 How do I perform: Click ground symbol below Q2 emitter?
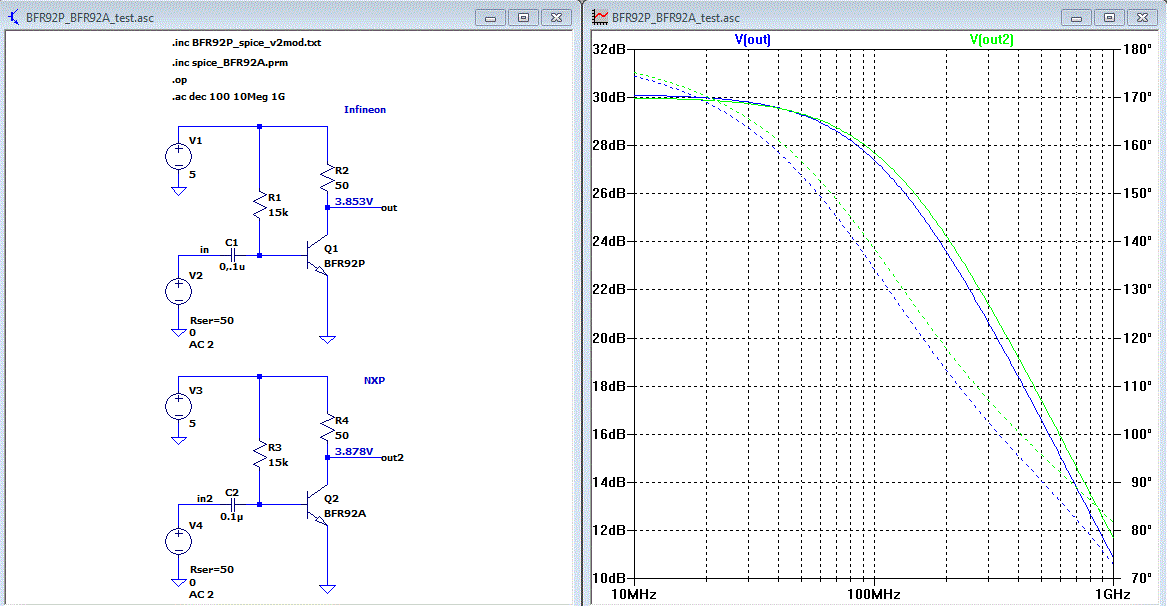coord(327,589)
